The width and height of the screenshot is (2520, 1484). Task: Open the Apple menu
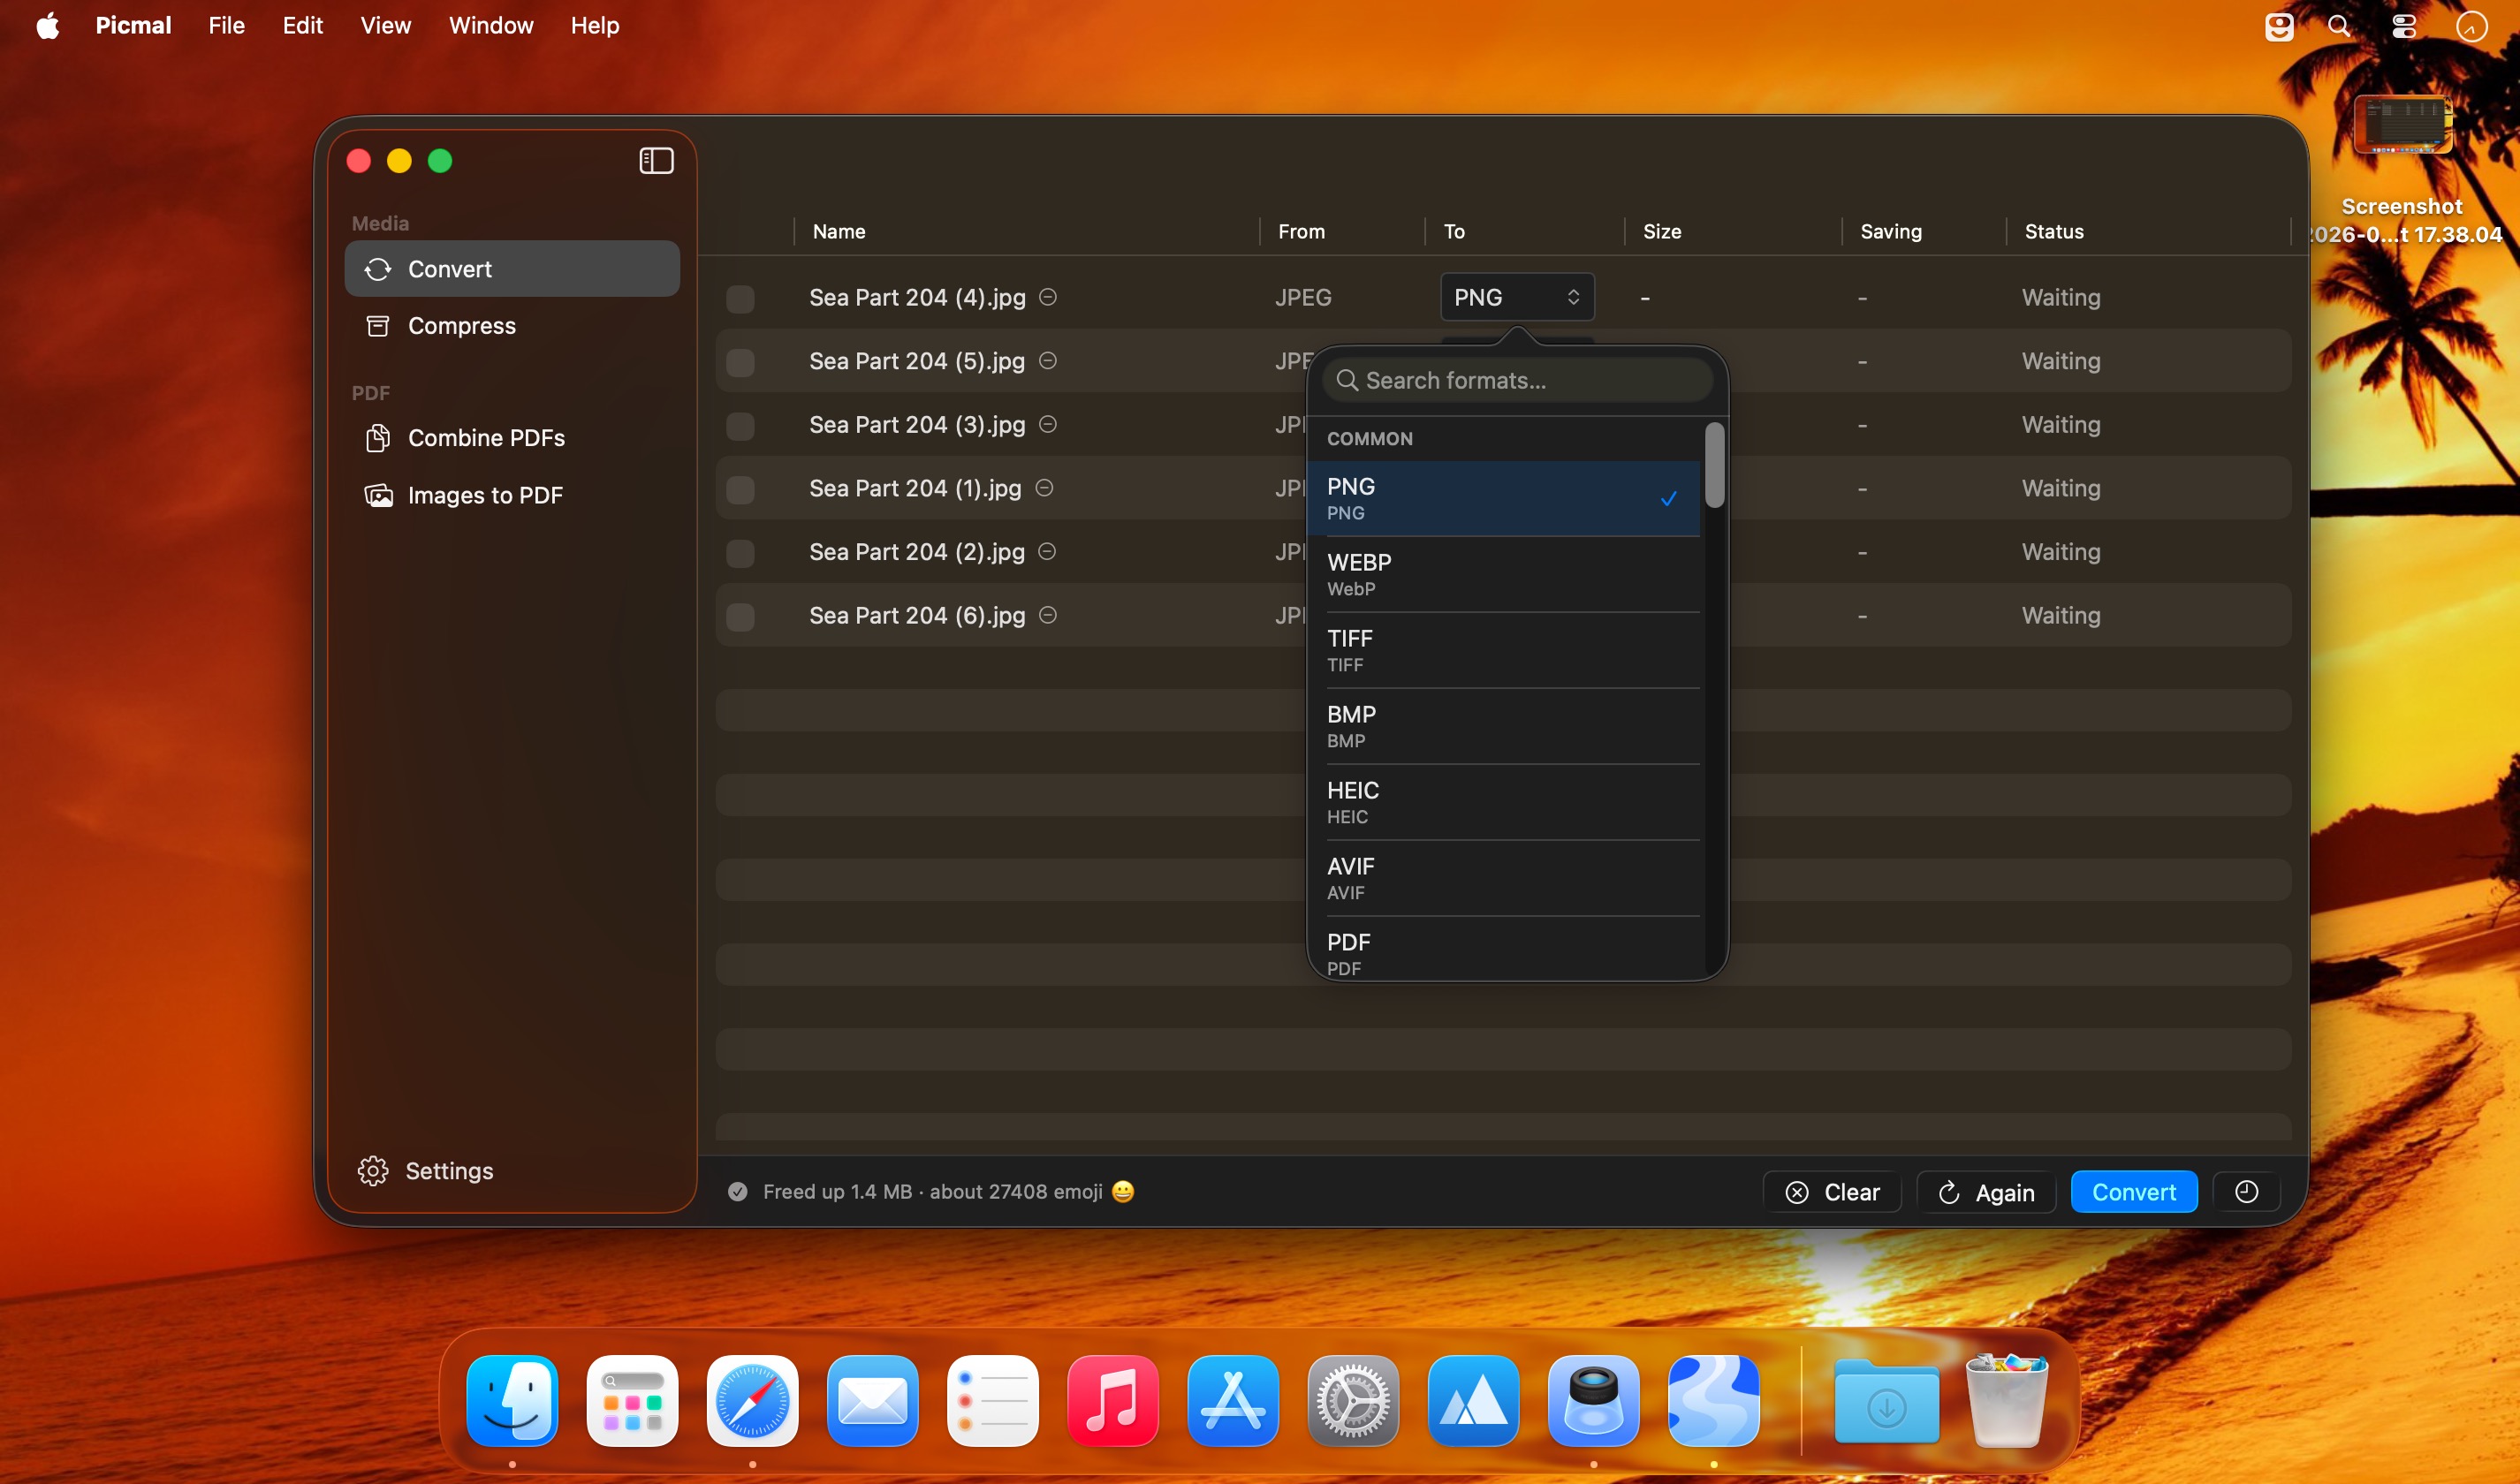[x=47, y=26]
